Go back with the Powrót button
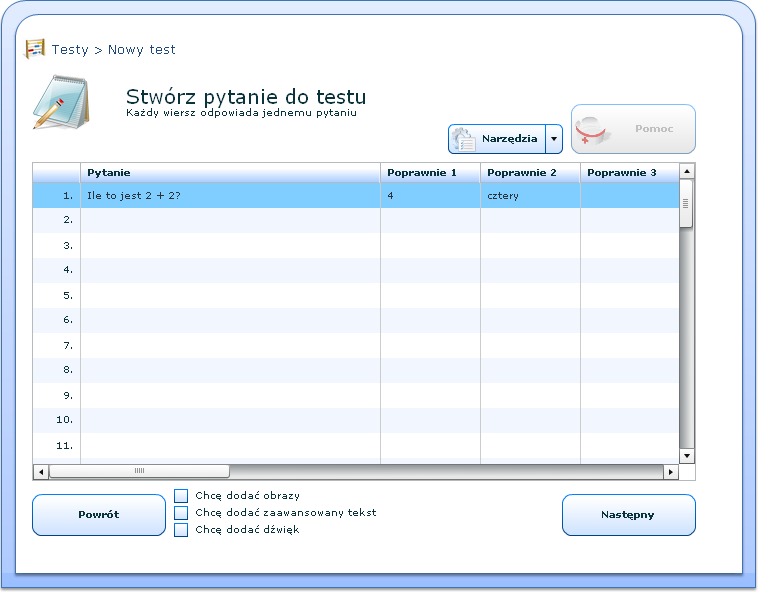This screenshot has height=592, width=758. point(99,515)
